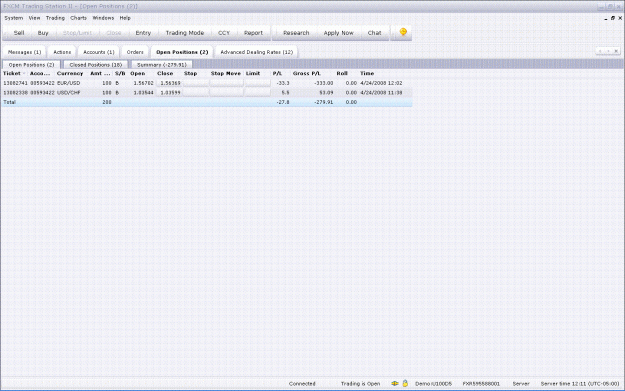The height and width of the screenshot is (391, 625).
Task: Click the Sell toolbar button
Action: point(19,33)
